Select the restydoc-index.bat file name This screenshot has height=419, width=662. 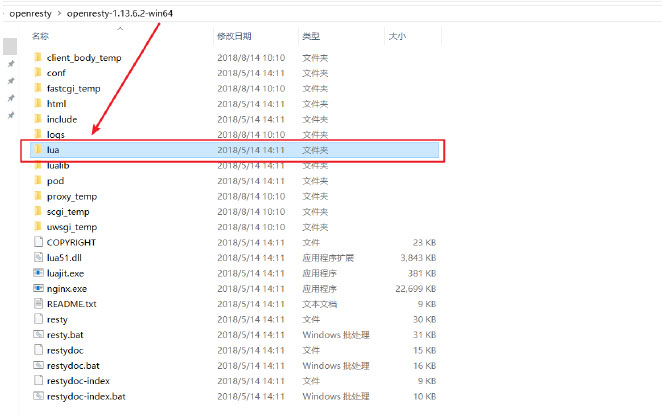click(x=86, y=397)
